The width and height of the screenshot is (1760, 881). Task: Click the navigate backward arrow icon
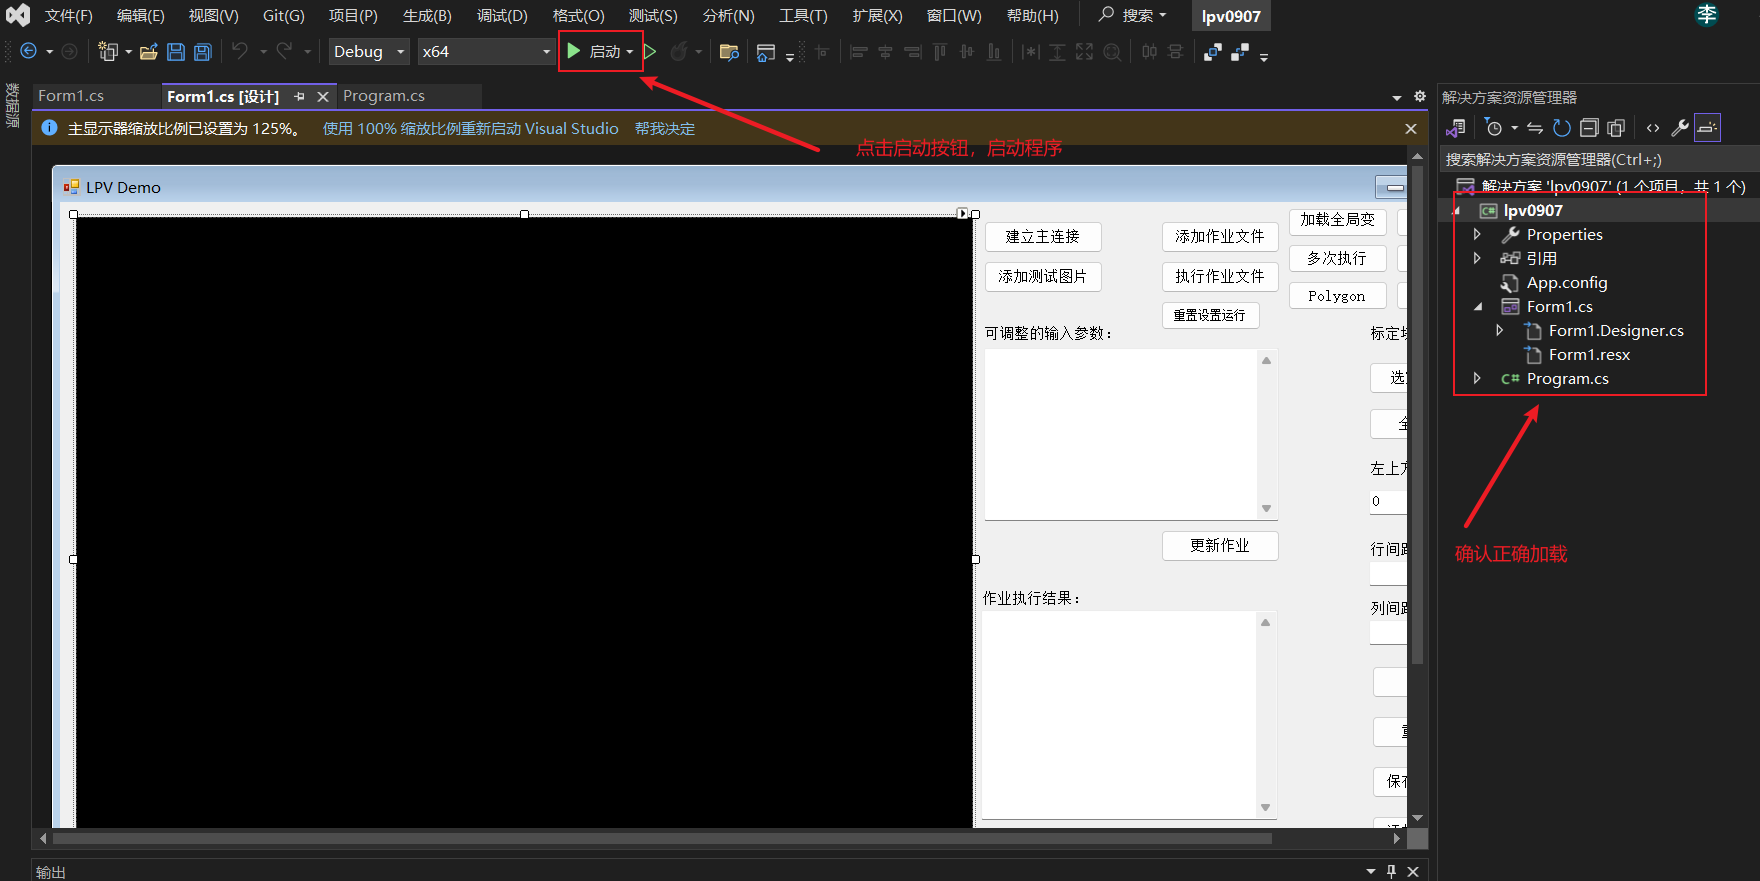[28, 52]
